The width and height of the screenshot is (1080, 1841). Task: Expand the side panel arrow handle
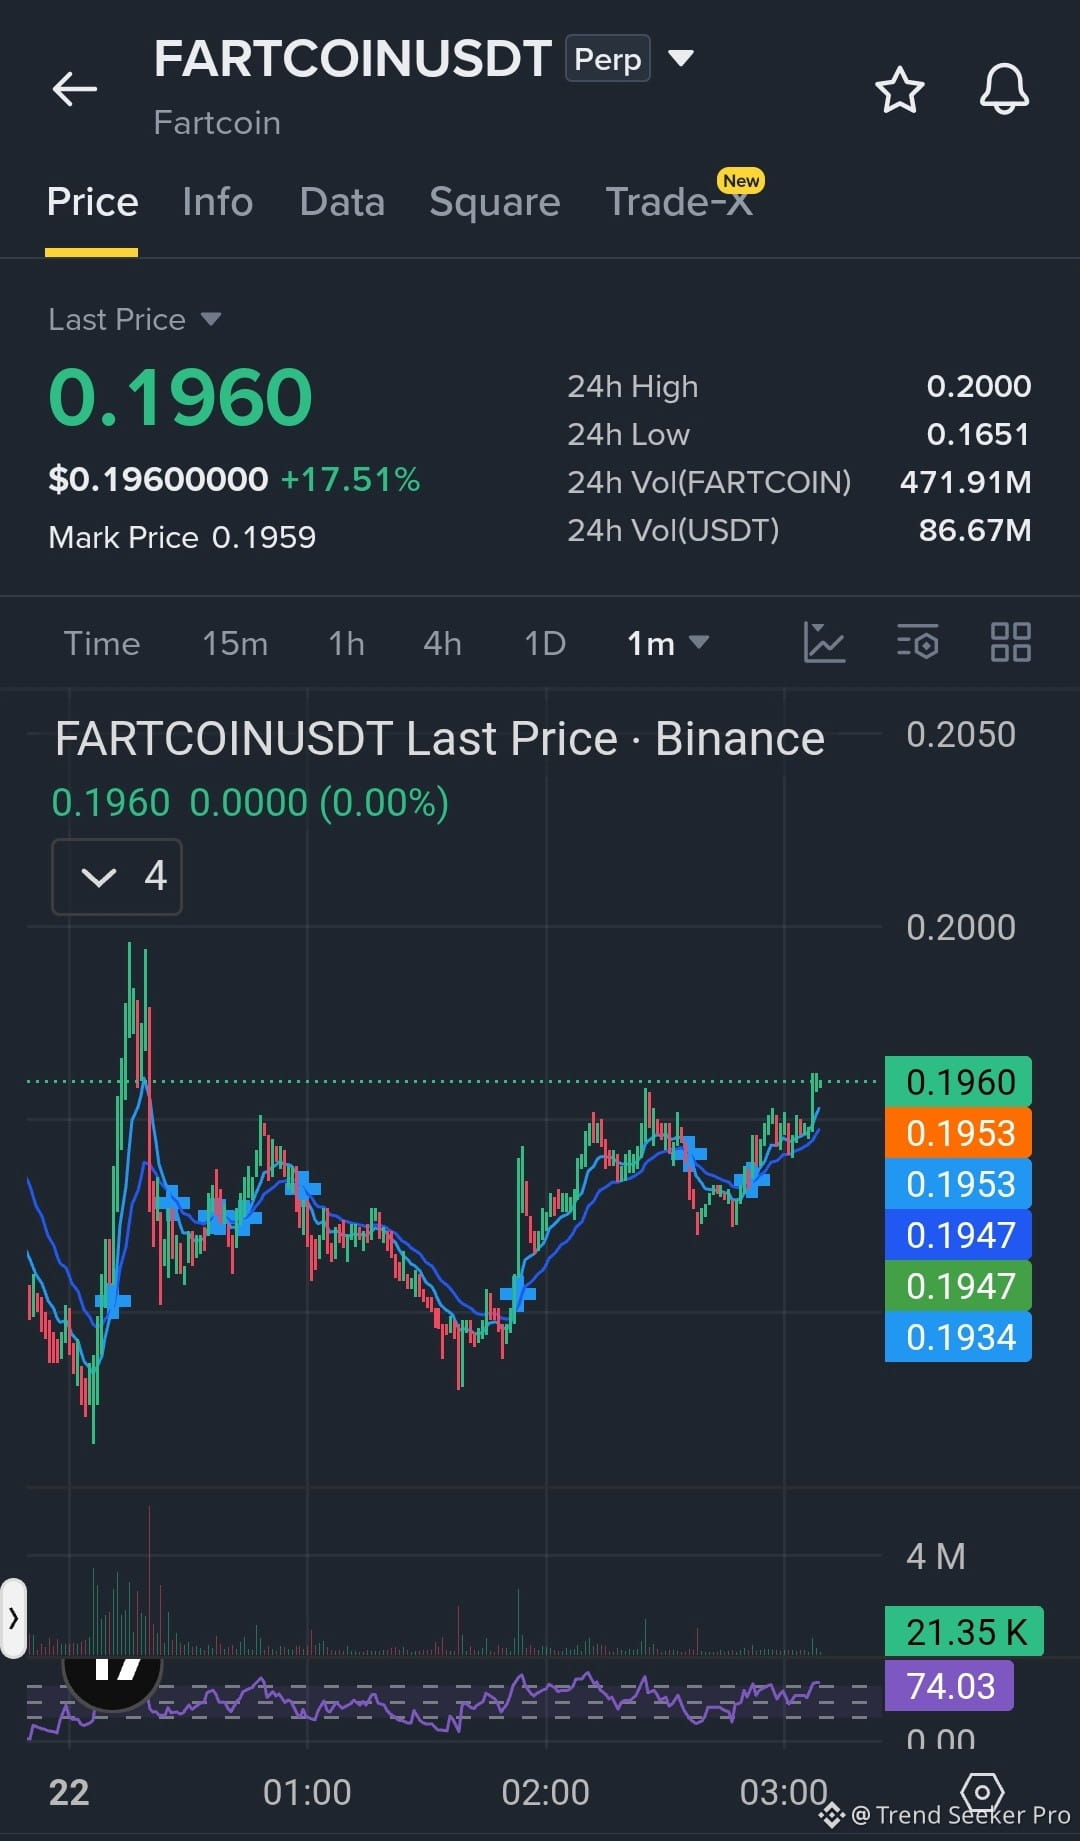(x=13, y=1618)
